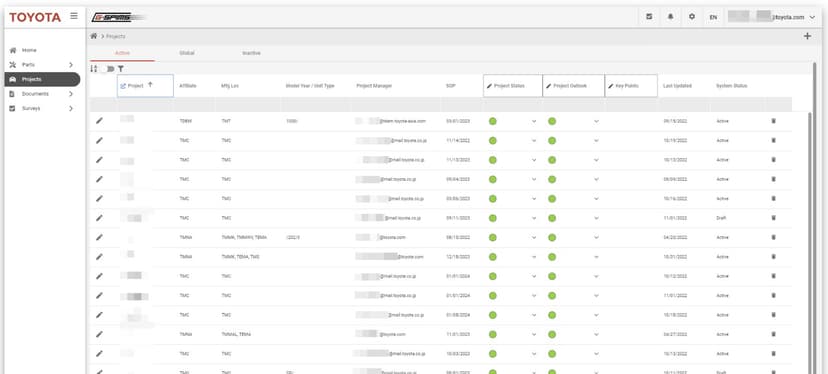Expand the Documents sidebar submenu chevron
828x374 pixels.
(x=71, y=94)
